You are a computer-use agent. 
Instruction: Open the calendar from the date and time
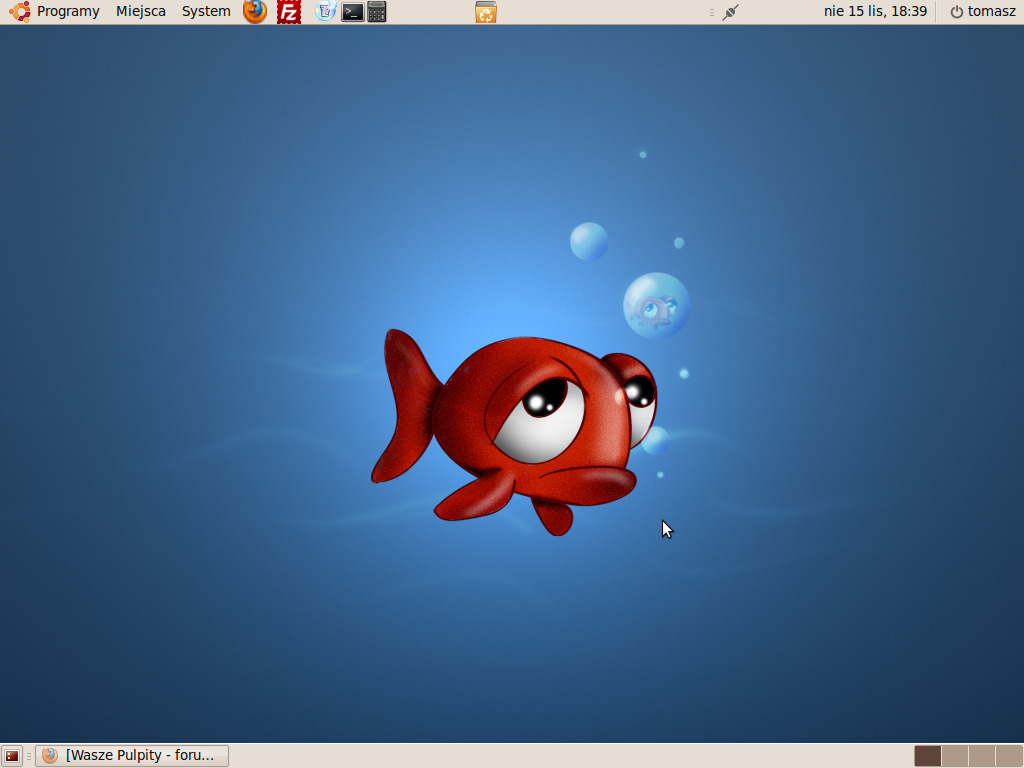click(875, 12)
